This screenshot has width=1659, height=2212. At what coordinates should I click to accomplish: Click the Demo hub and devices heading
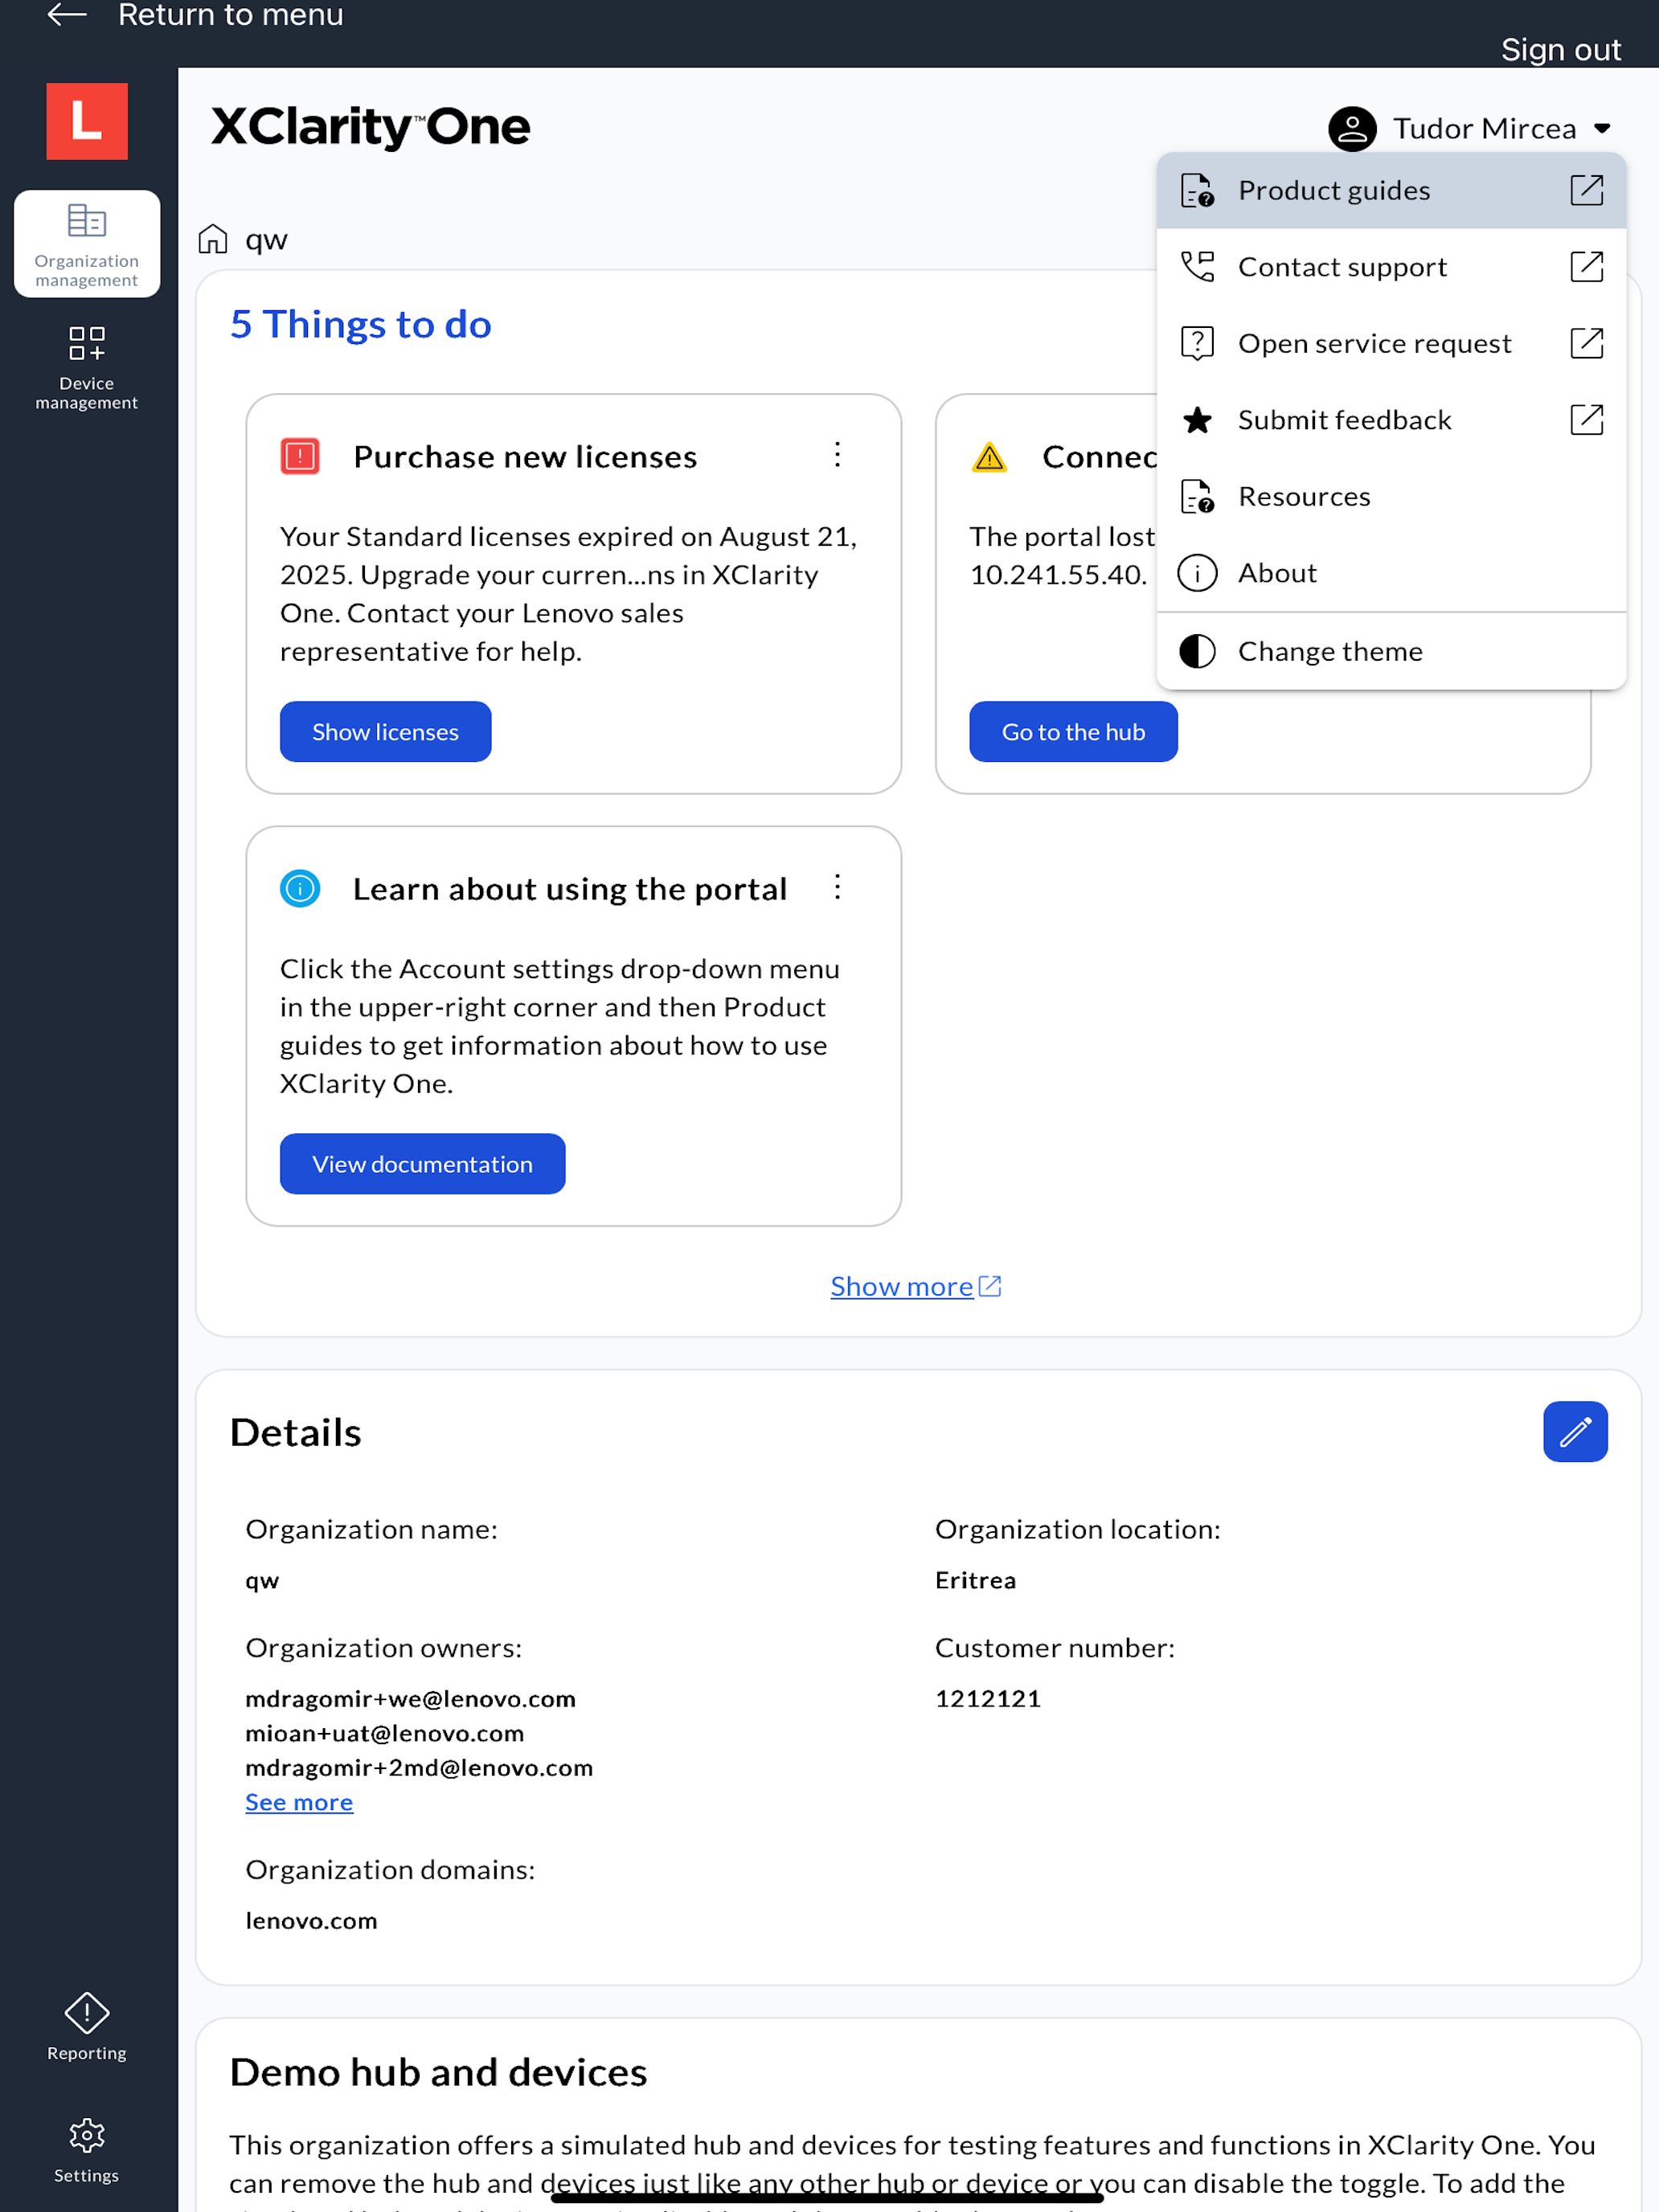438,2072
